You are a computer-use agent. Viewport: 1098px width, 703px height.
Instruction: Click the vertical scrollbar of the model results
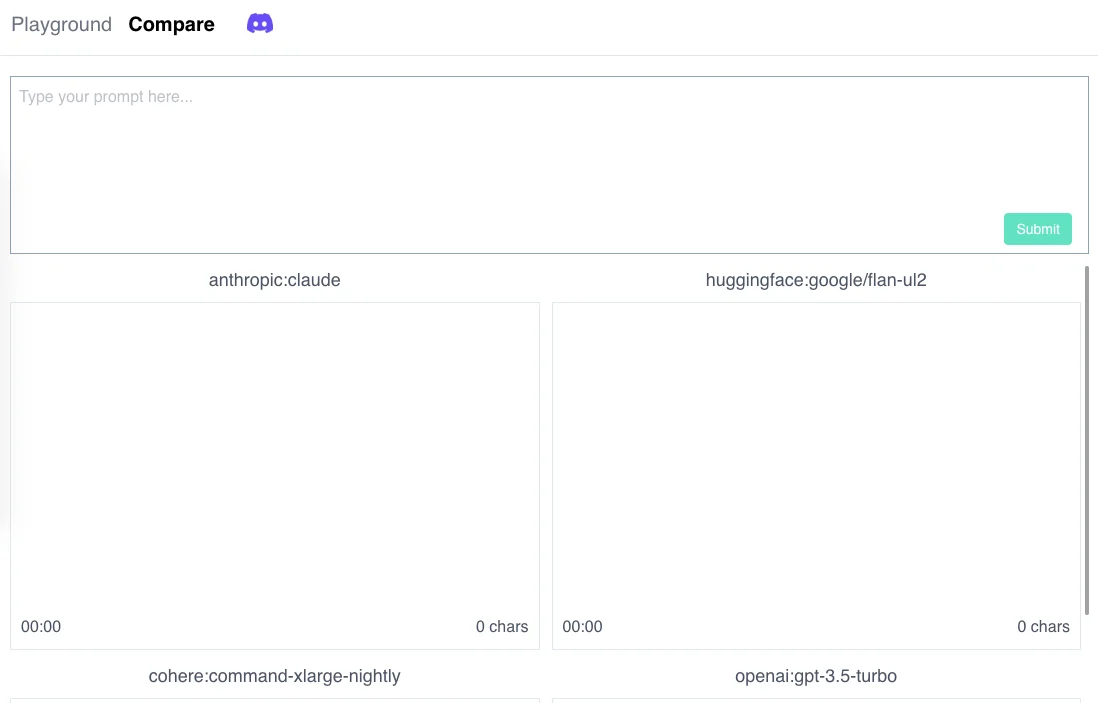(1087, 440)
